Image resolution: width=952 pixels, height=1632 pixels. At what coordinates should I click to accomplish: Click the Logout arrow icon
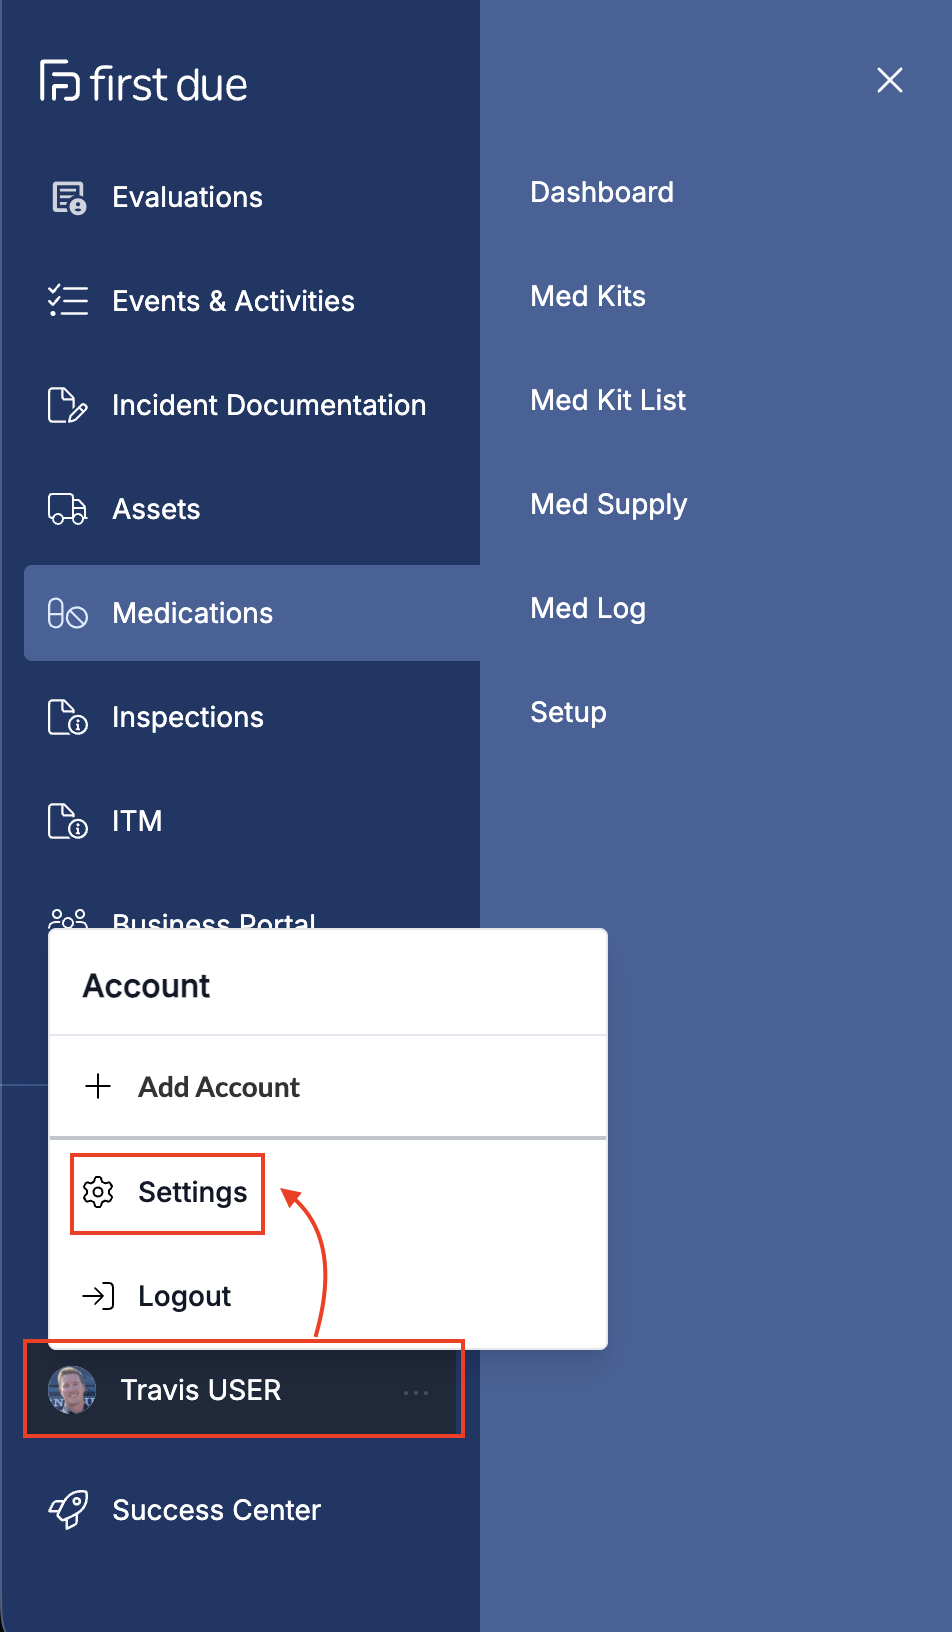point(98,1296)
